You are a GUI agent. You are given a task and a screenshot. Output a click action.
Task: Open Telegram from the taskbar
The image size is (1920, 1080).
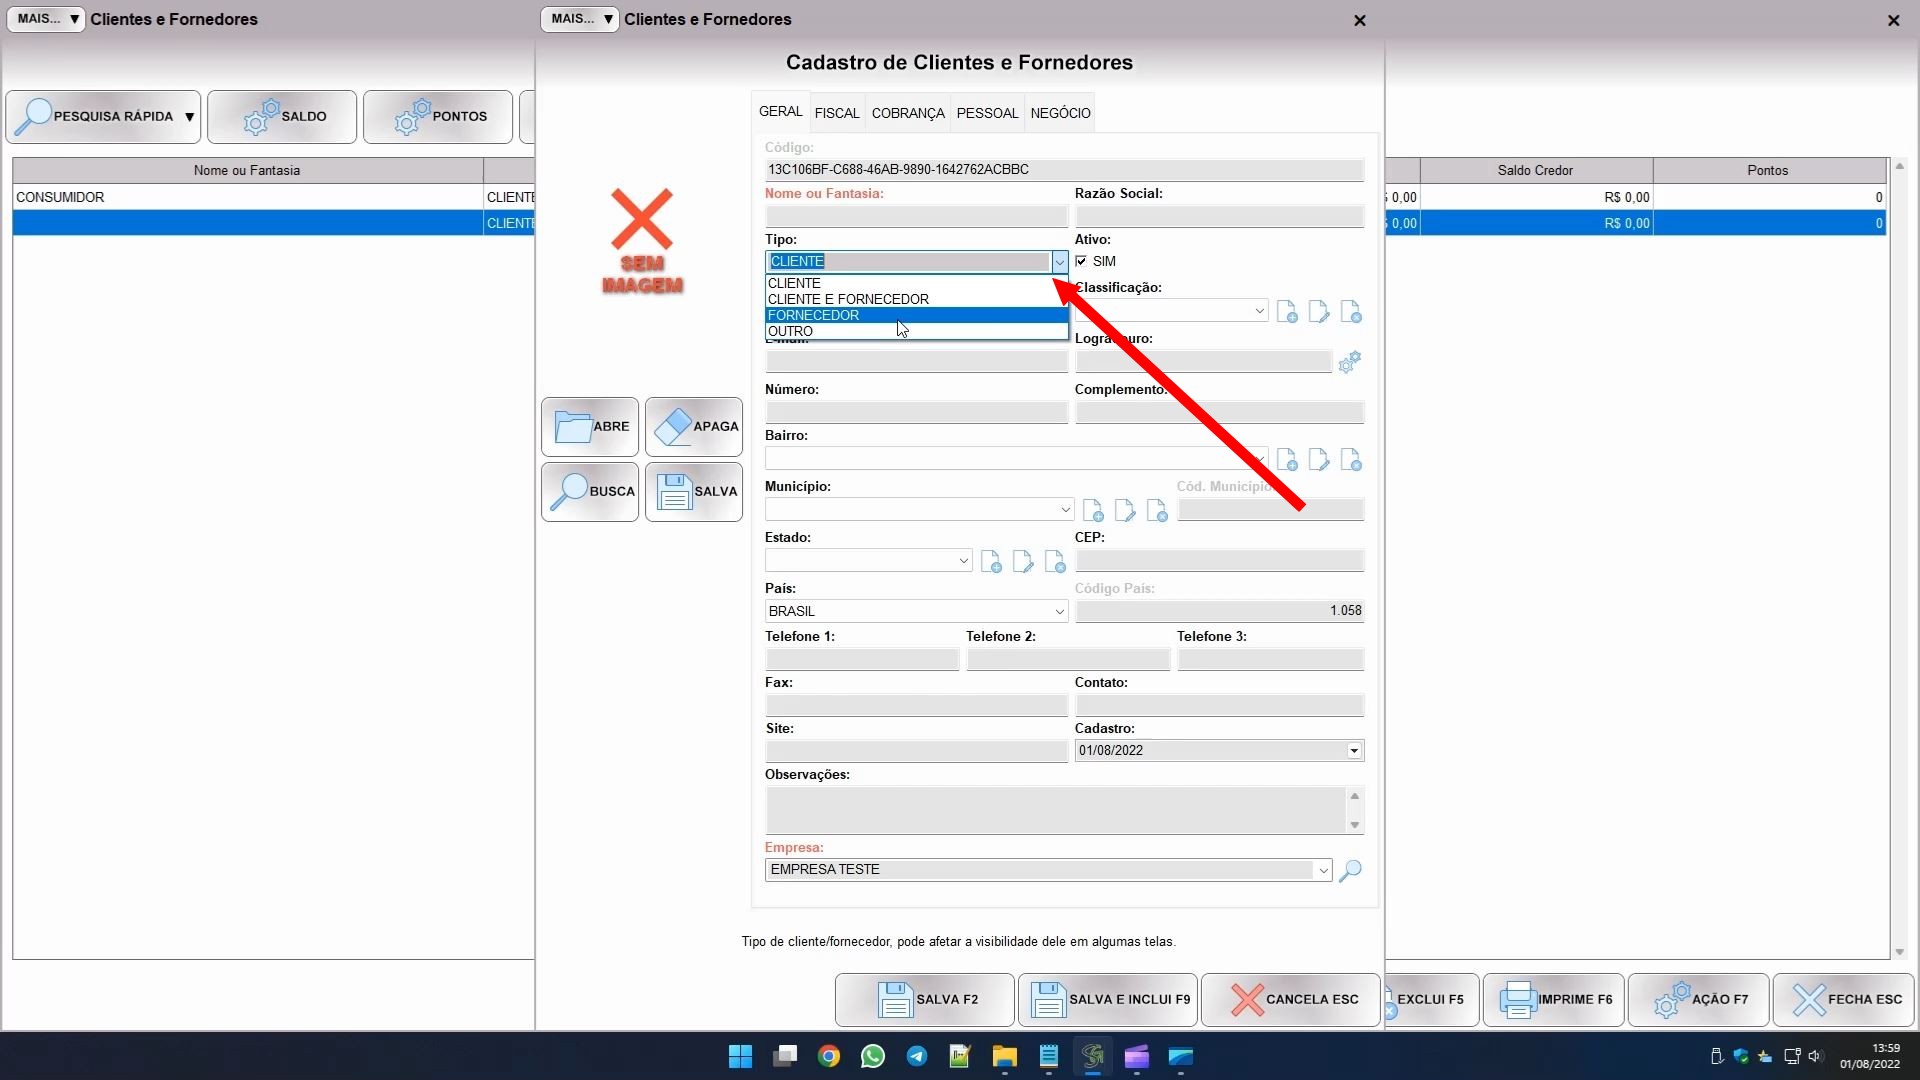[x=916, y=1056]
